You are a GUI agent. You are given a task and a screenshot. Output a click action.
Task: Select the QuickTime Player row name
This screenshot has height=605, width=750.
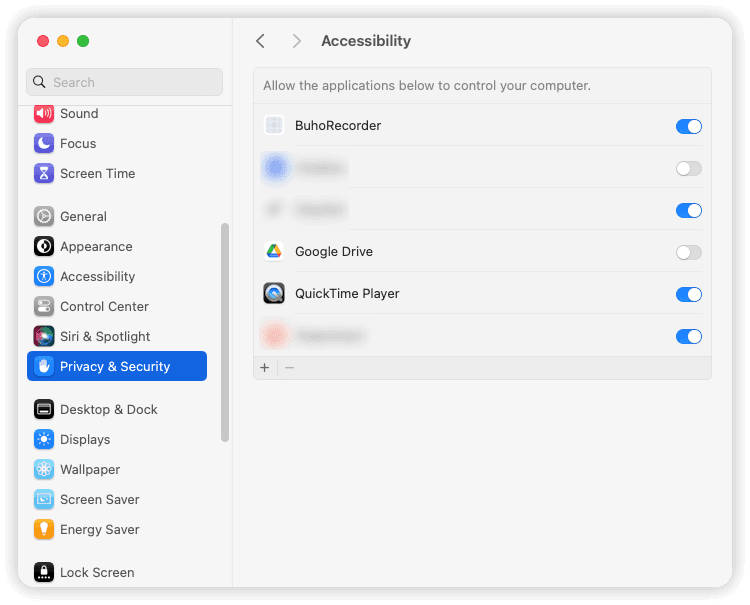point(347,294)
